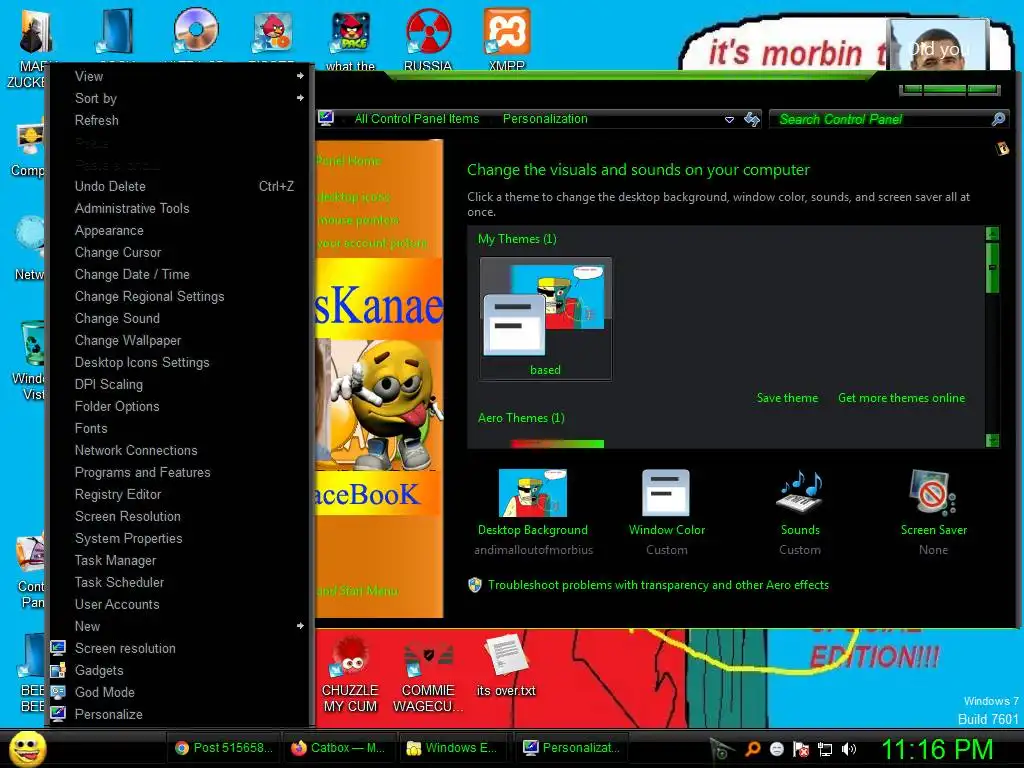
Task: Click the Control Panel address bar icon
Action: click(326, 118)
